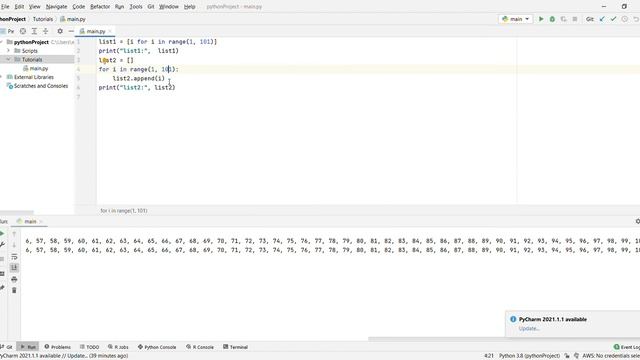Open the Tools menu

pos(136,7)
